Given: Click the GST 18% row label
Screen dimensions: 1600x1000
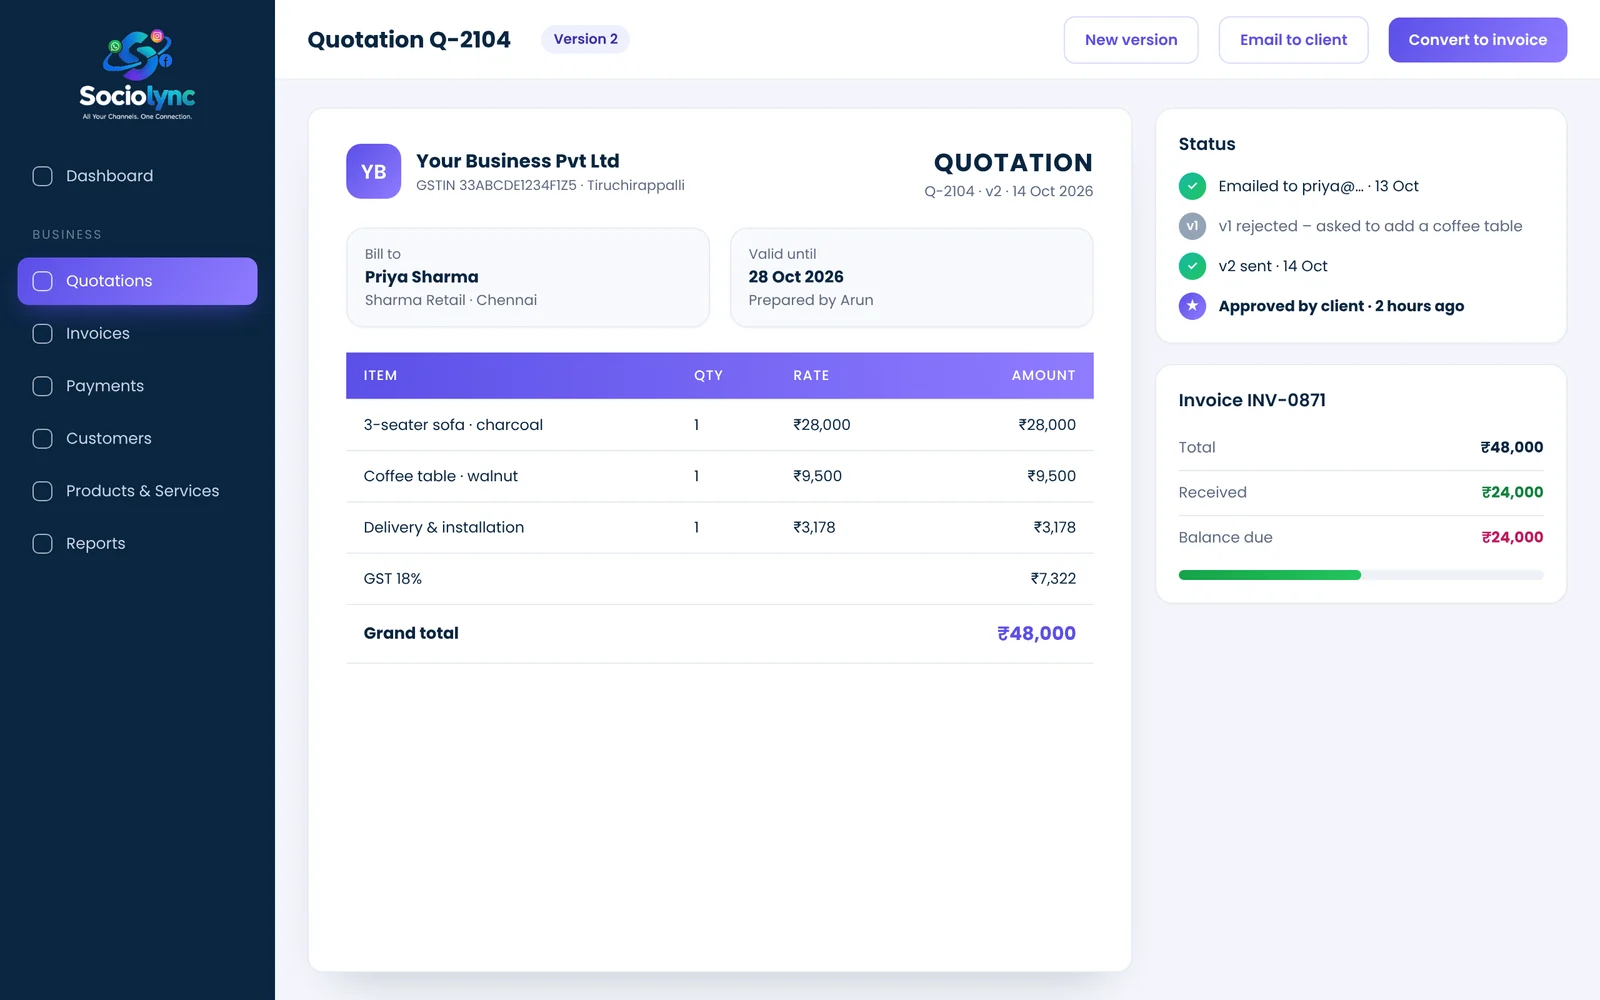Looking at the screenshot, I should [x=393, y=579].
